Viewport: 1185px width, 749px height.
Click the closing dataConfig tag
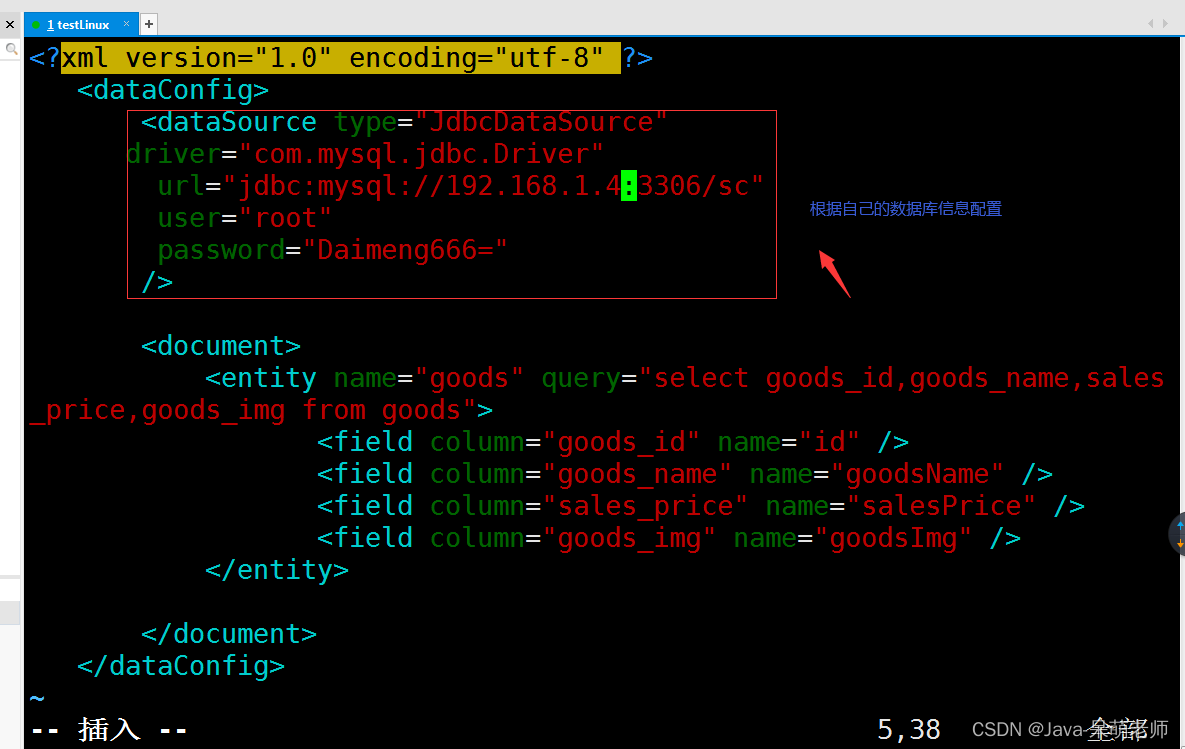coord(181,666)
